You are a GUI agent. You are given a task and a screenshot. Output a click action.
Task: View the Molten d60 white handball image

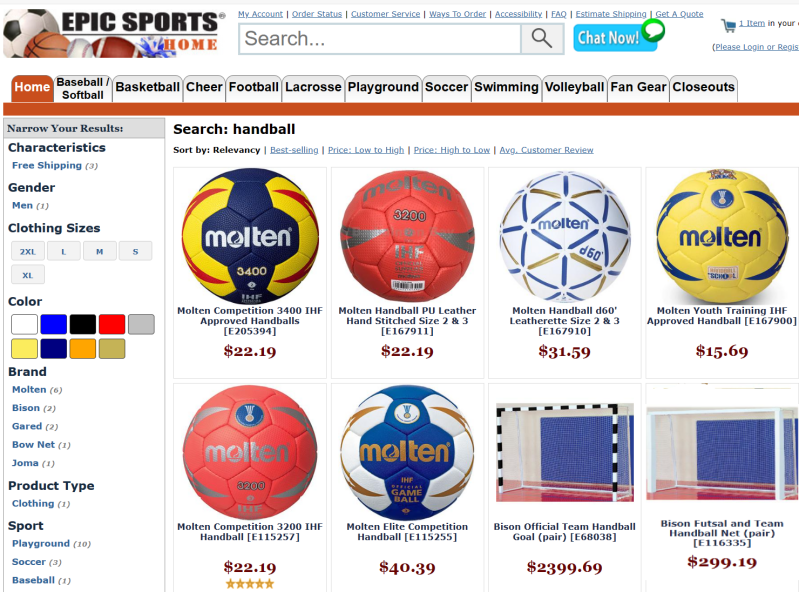565,236
